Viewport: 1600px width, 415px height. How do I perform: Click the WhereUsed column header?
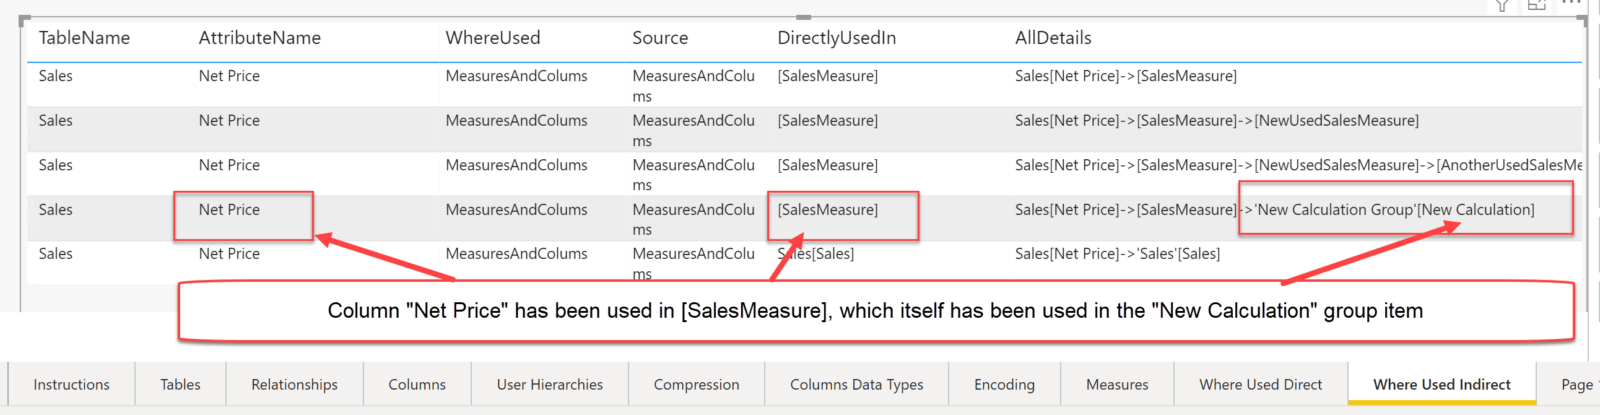point(493,38)
